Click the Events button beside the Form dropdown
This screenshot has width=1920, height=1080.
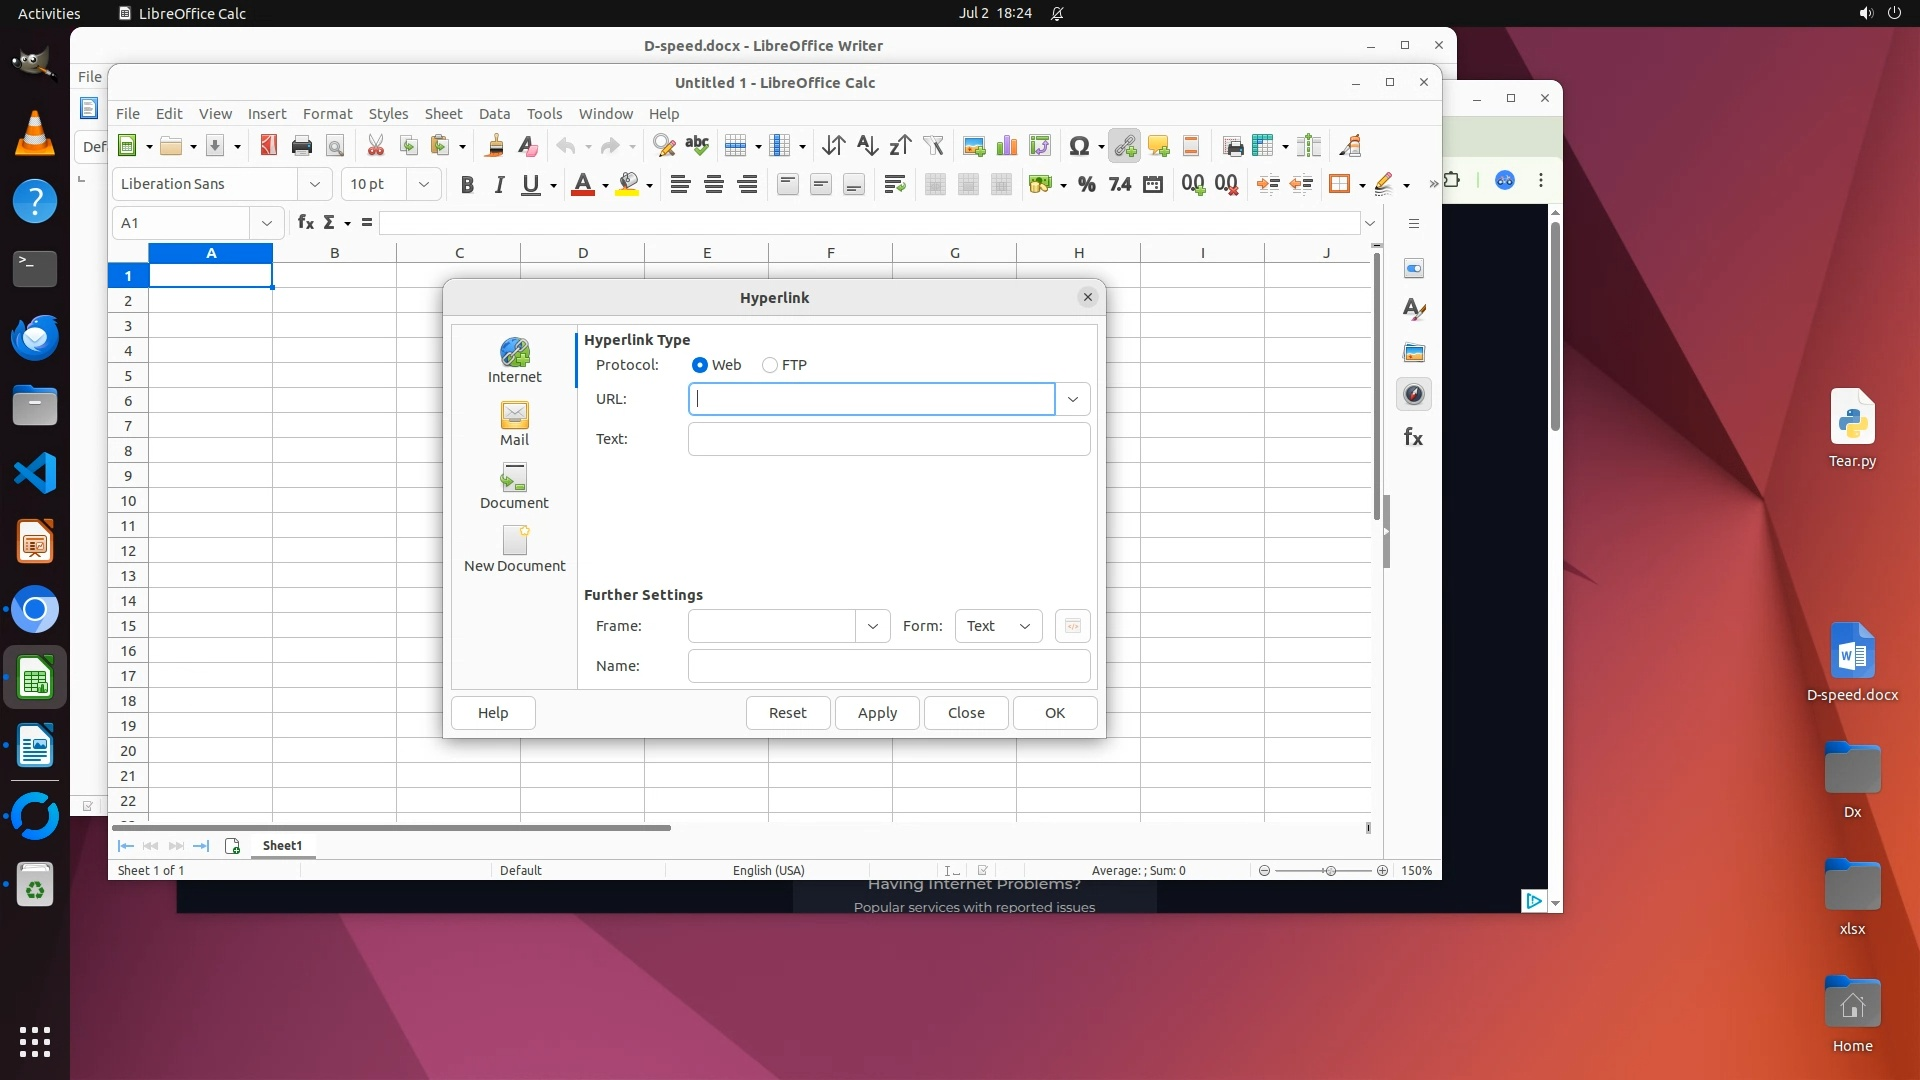[x=1072, y=626]
